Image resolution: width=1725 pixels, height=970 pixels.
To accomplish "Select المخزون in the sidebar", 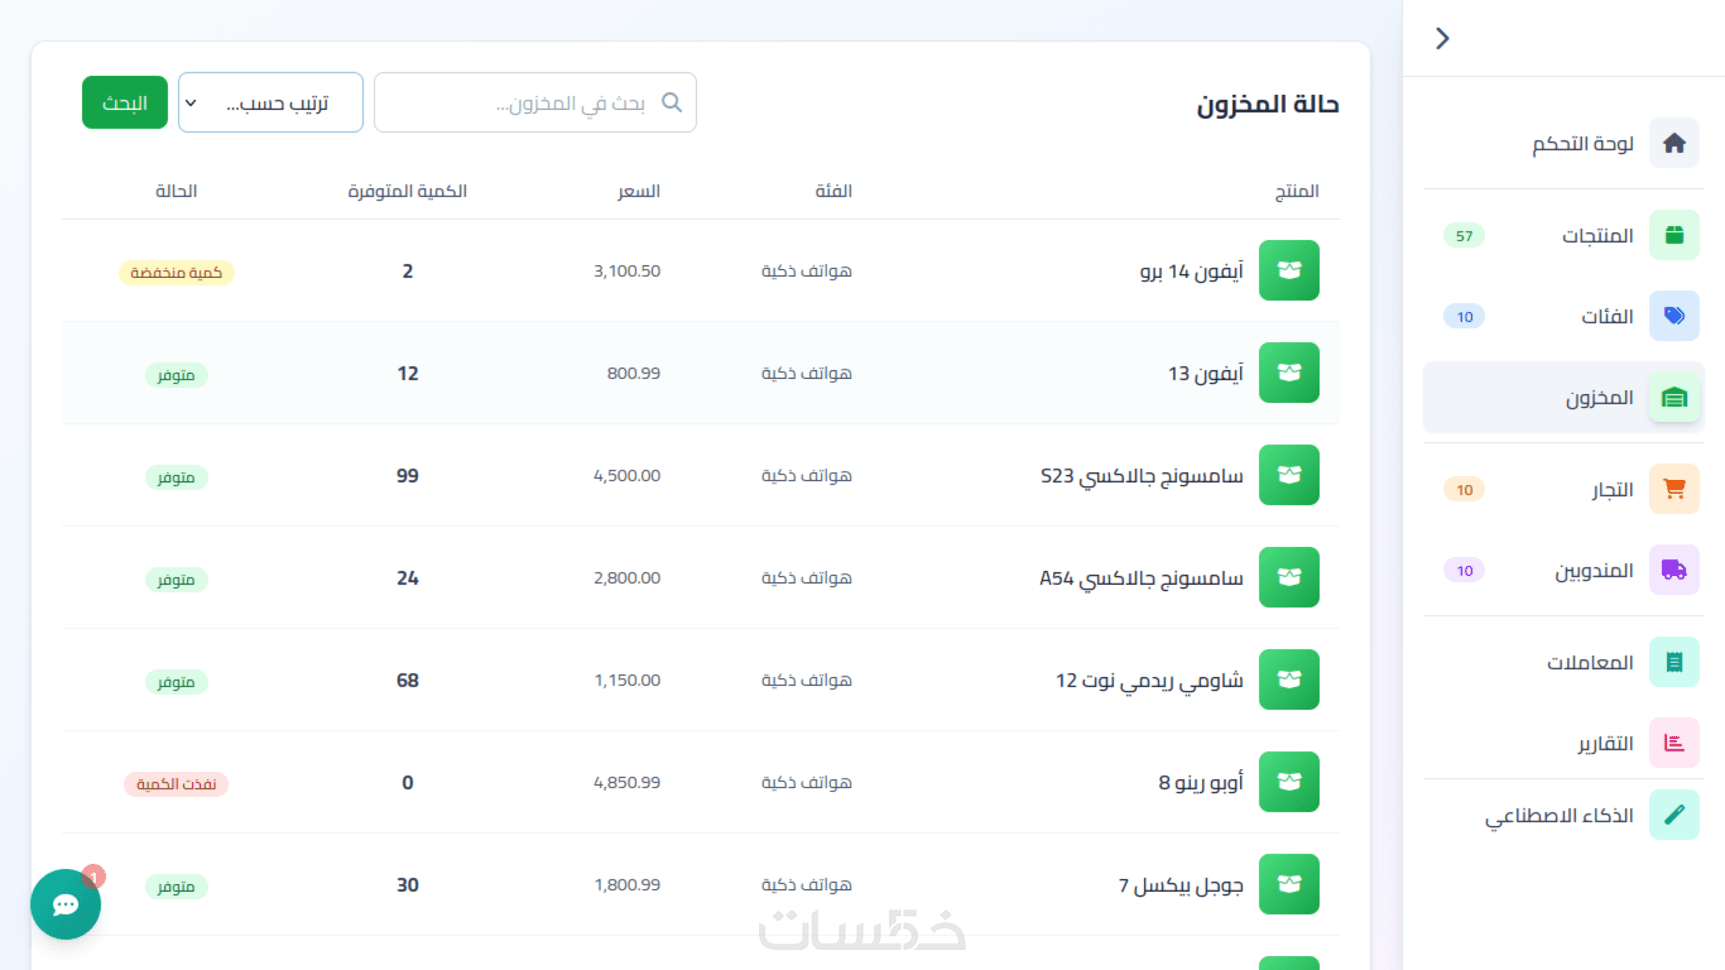I will pyautogui.click(x=1564, y=397).
